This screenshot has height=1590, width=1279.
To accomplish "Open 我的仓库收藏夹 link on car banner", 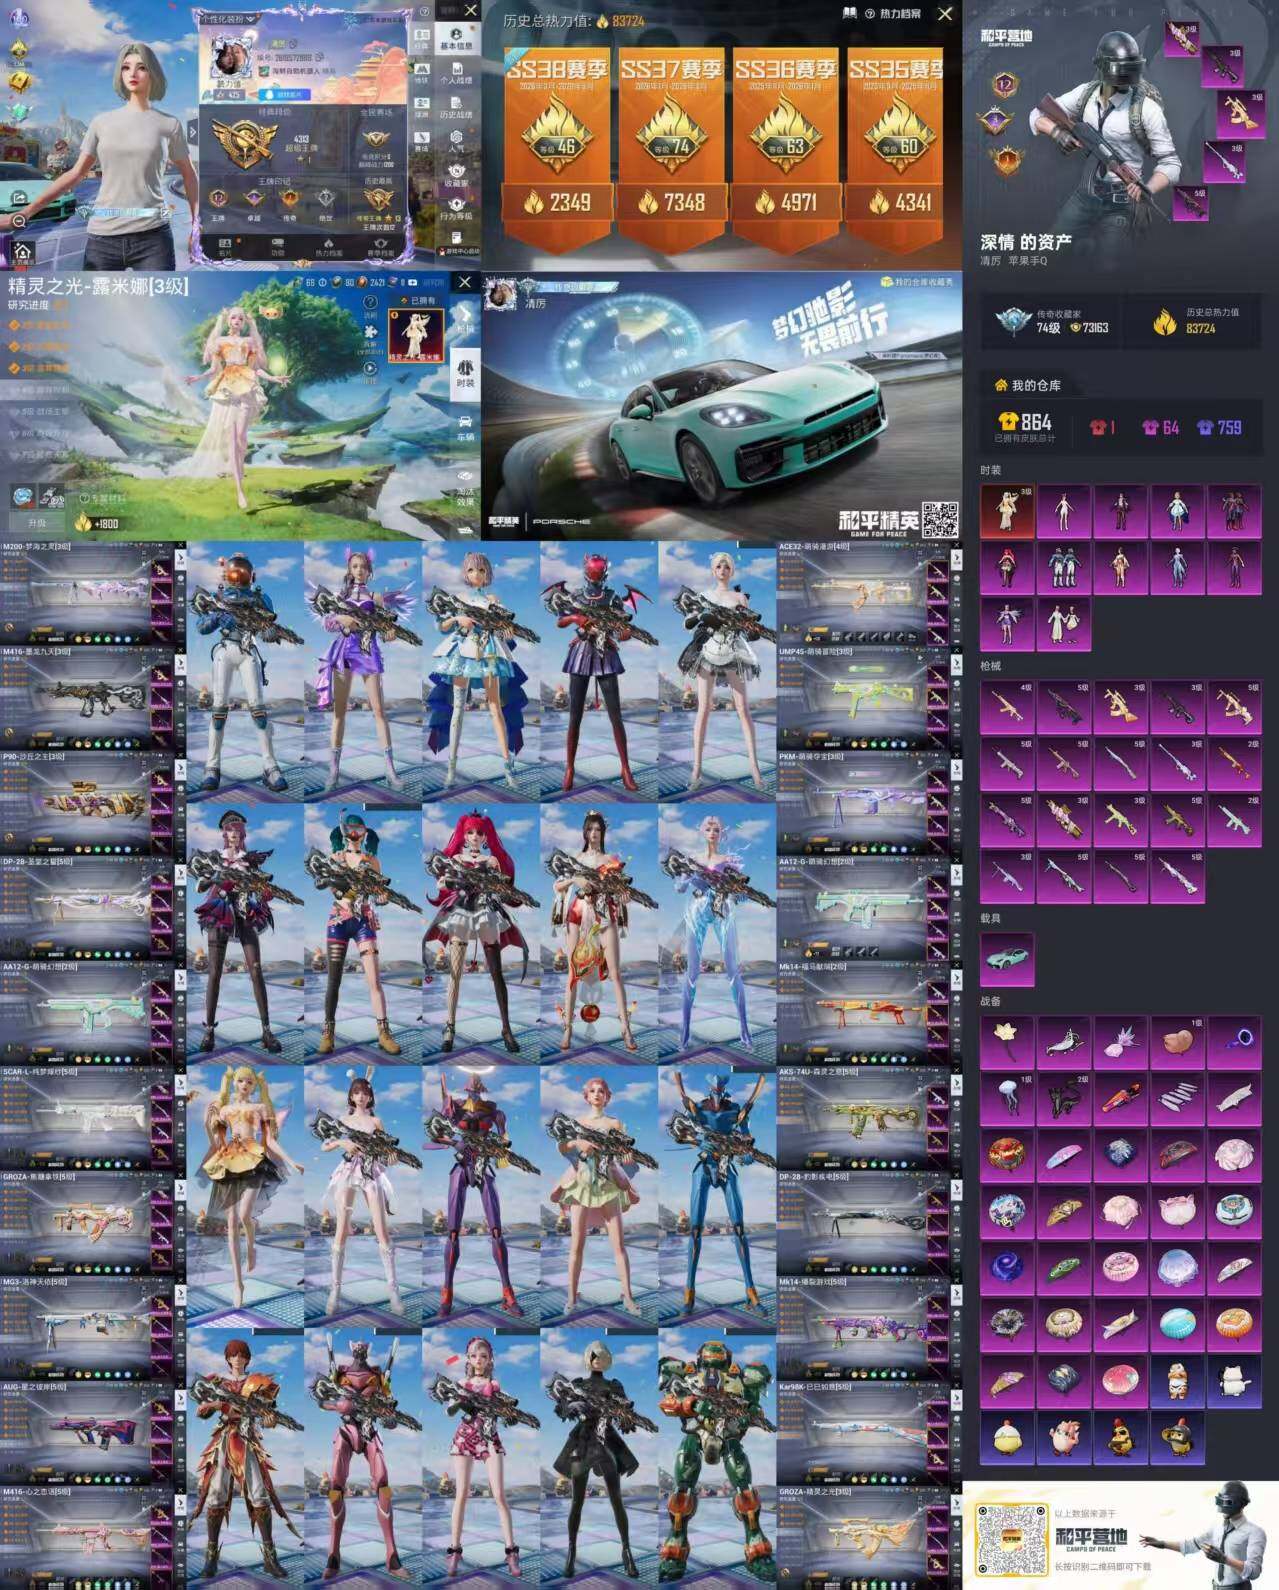I will point(917,282).
